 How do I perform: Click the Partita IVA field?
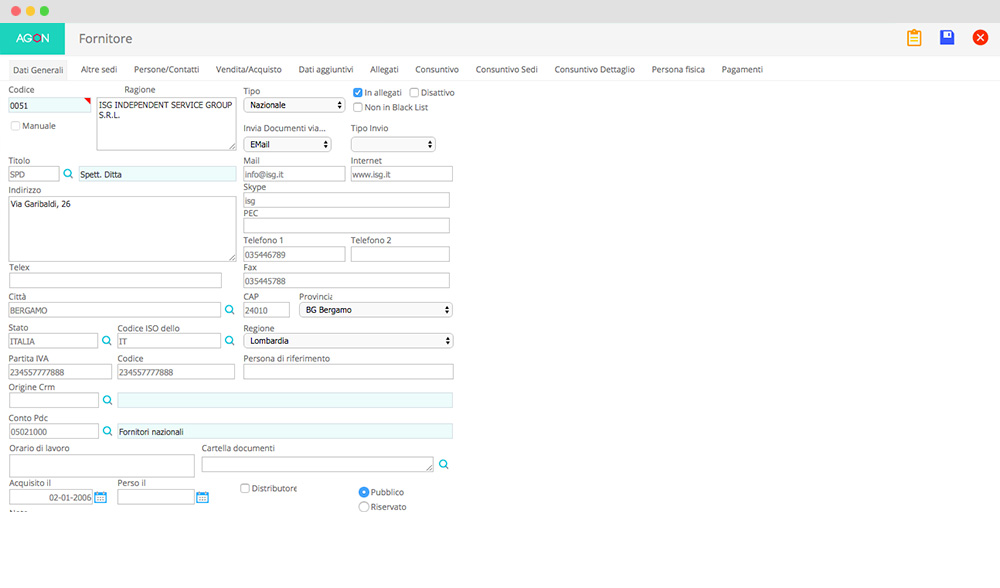(x=60, y=372)
